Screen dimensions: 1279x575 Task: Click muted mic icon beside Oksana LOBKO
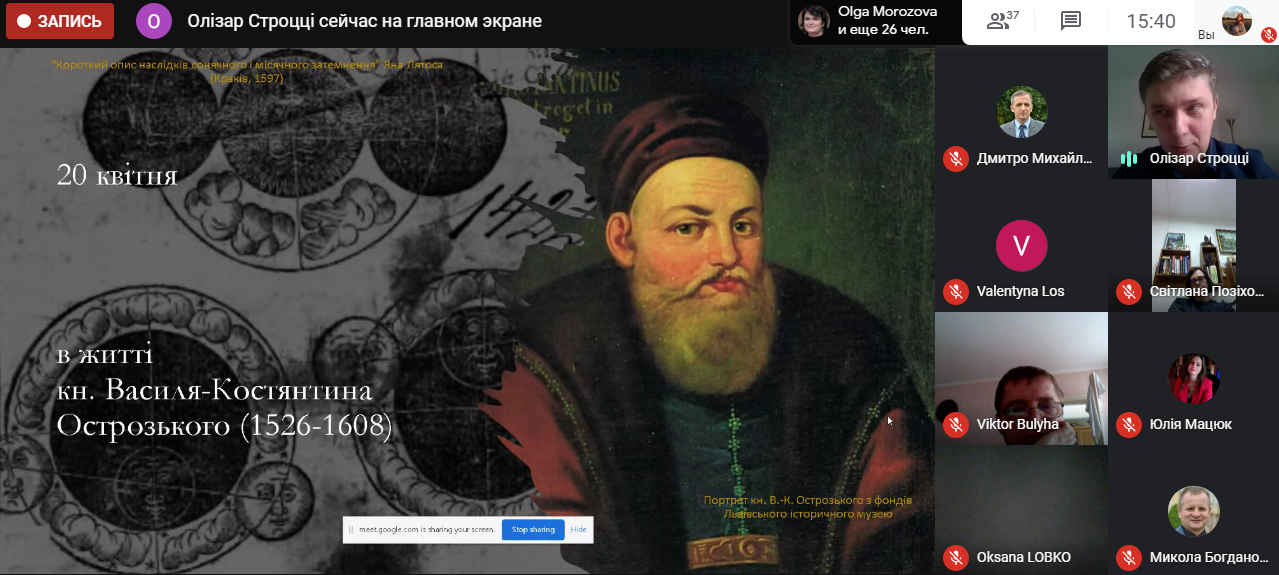click(955, 557)
